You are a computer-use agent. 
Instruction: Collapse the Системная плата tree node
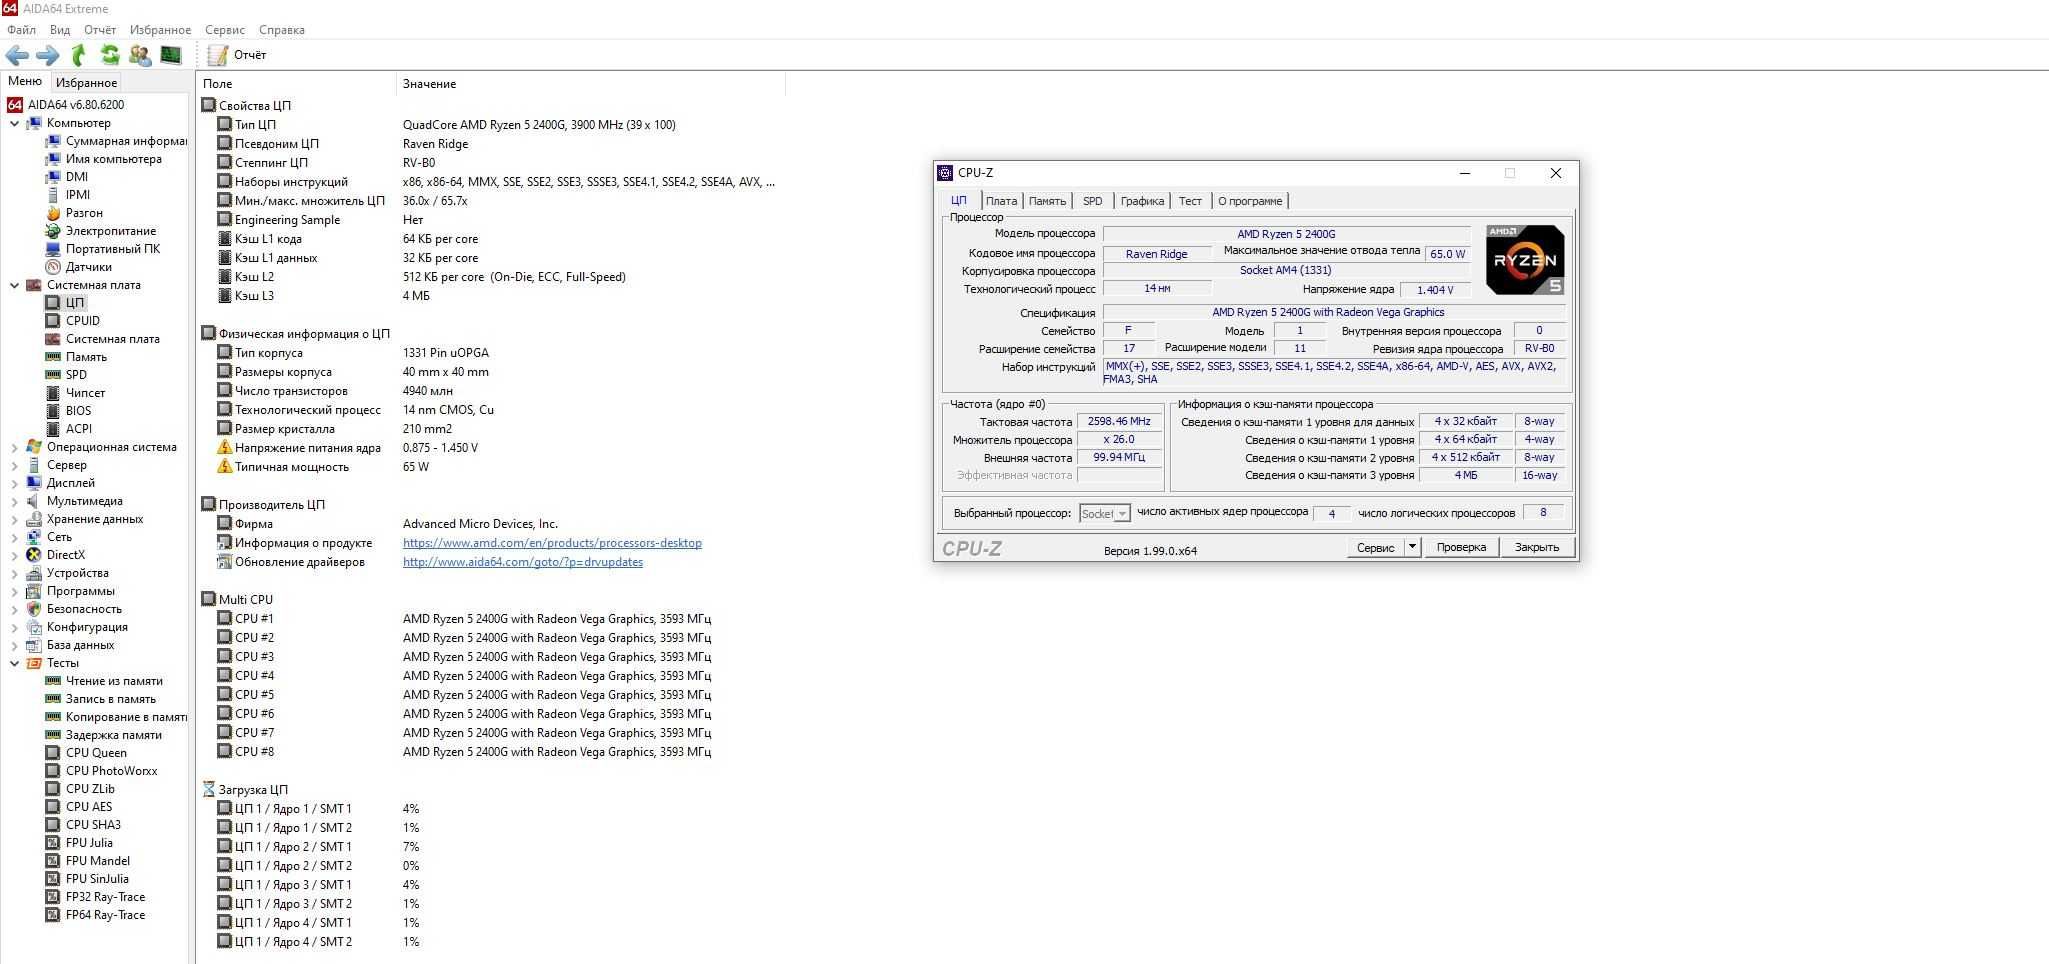coord(14,285)
